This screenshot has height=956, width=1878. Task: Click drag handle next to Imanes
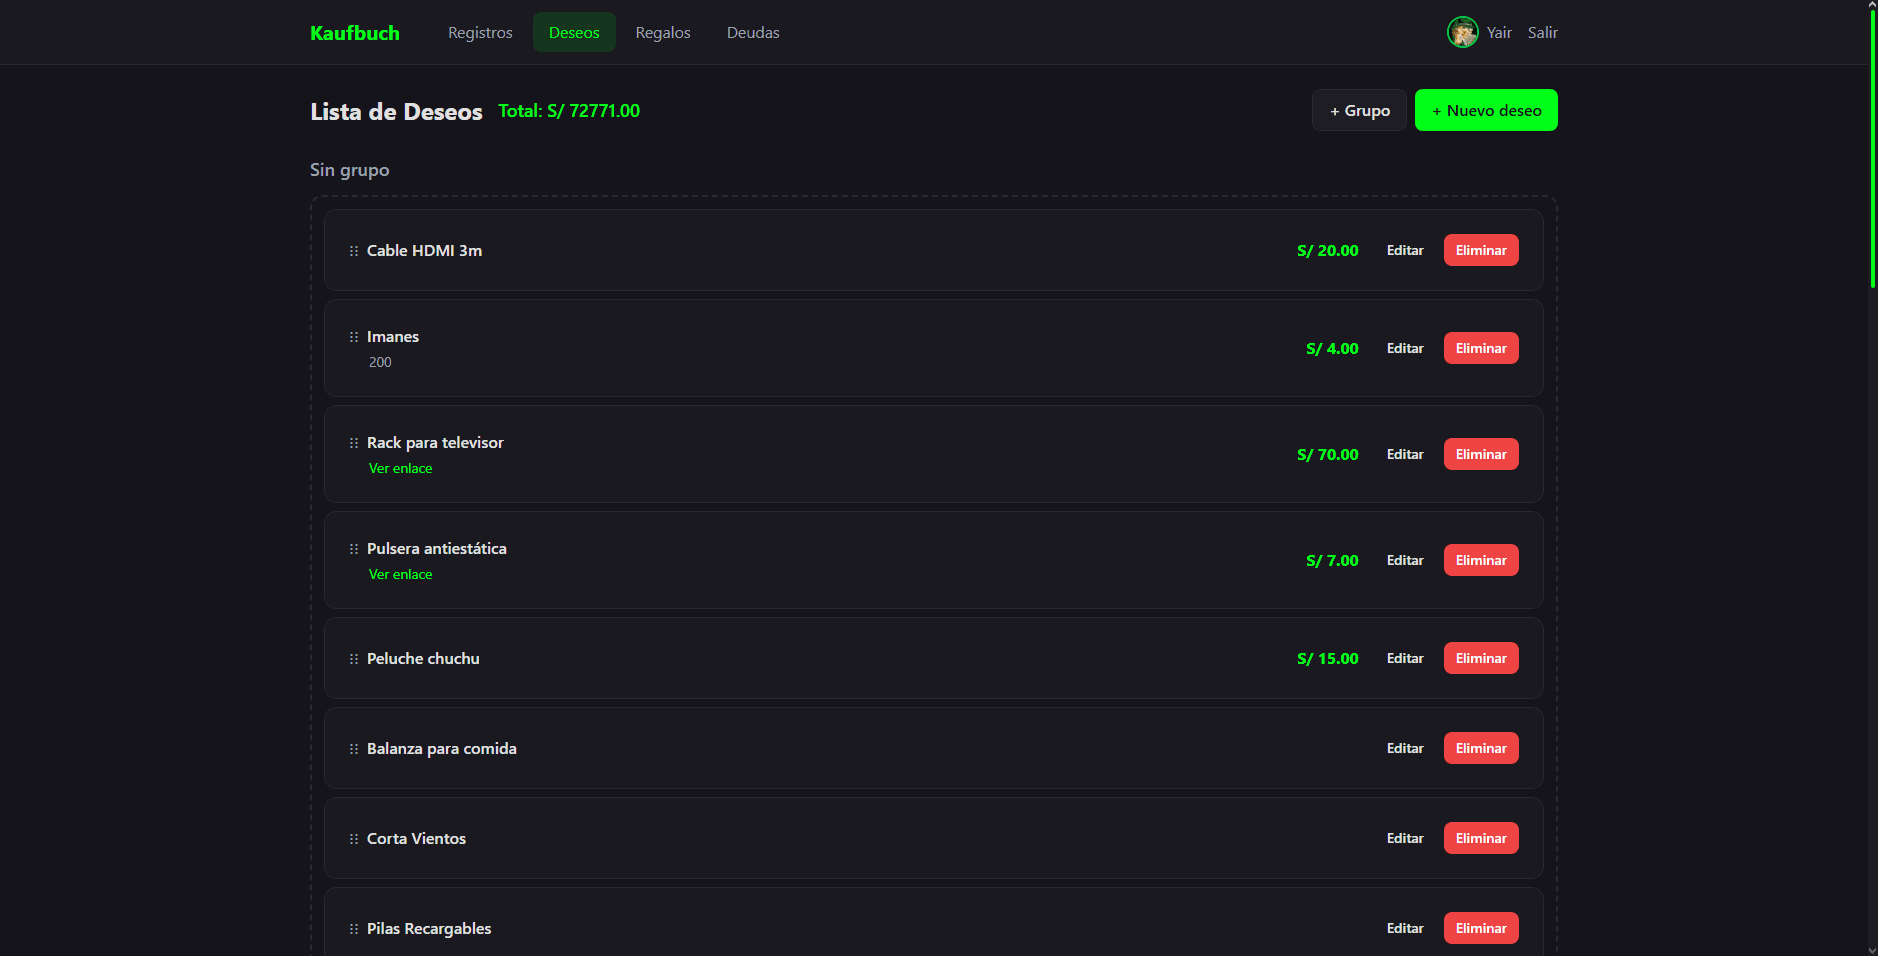(353, 337)
